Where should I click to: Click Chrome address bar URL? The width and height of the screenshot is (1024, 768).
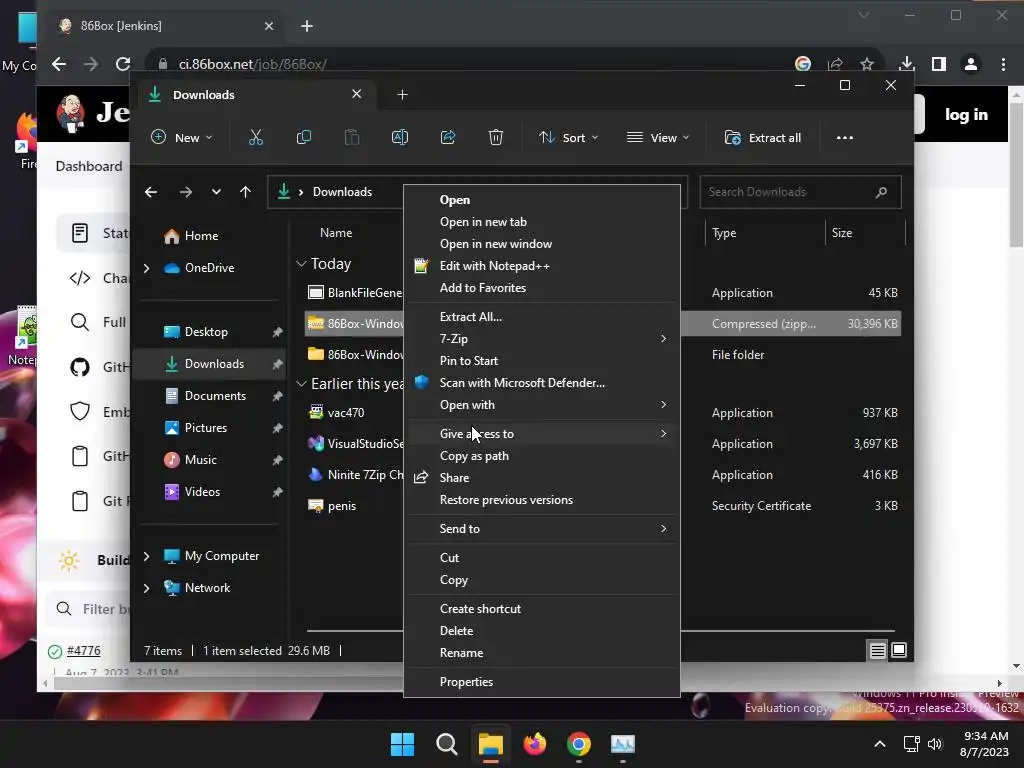[252, 64]
